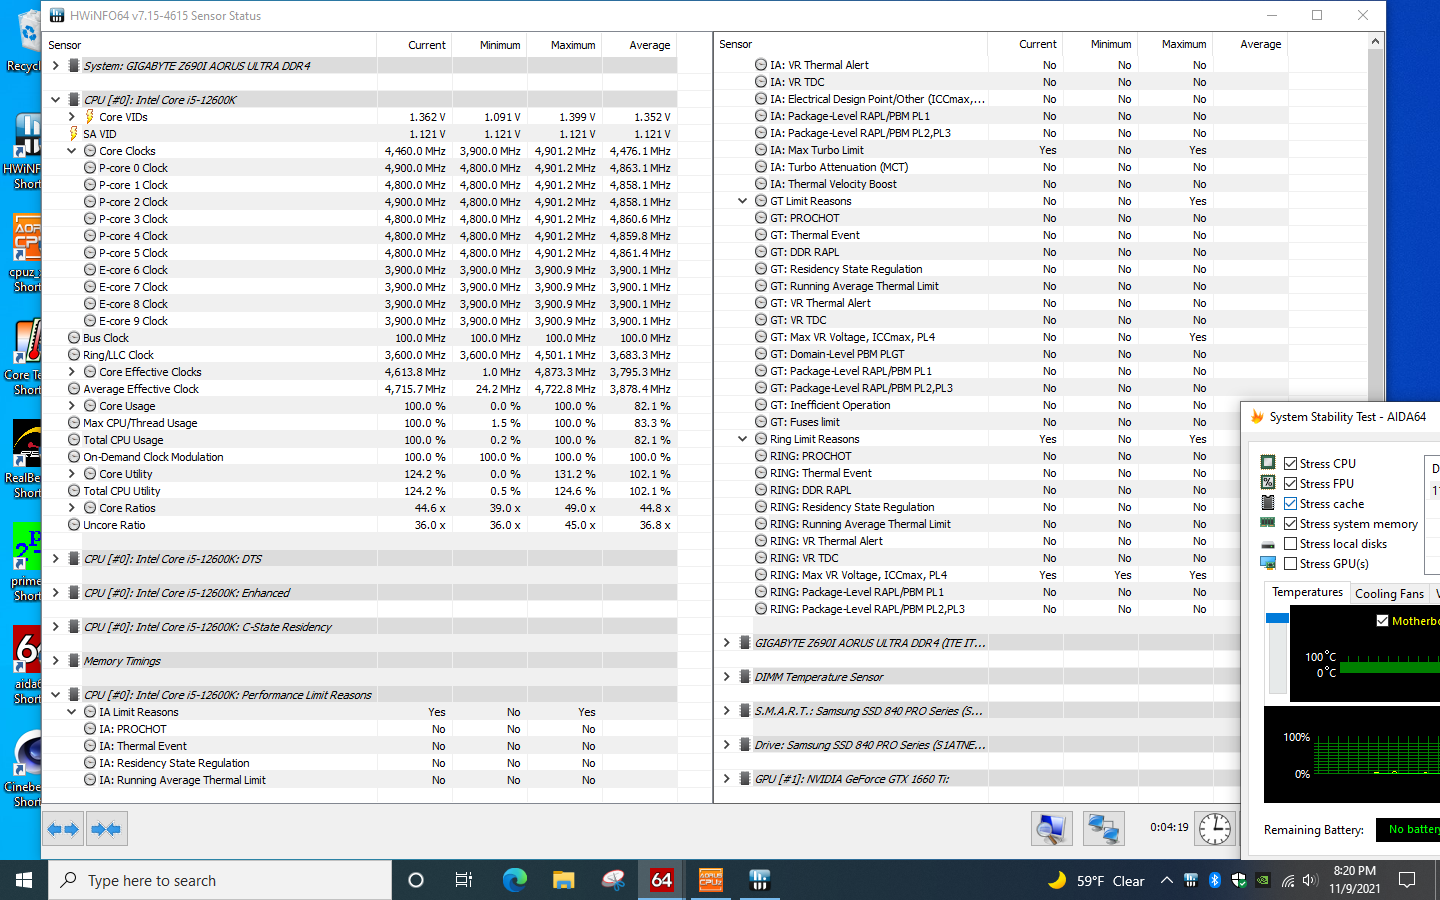Image resolution: width=1440 pixels, height=900 pixels.
Task: Expand CPU C-State Residency section
Action: pos(55,627)
